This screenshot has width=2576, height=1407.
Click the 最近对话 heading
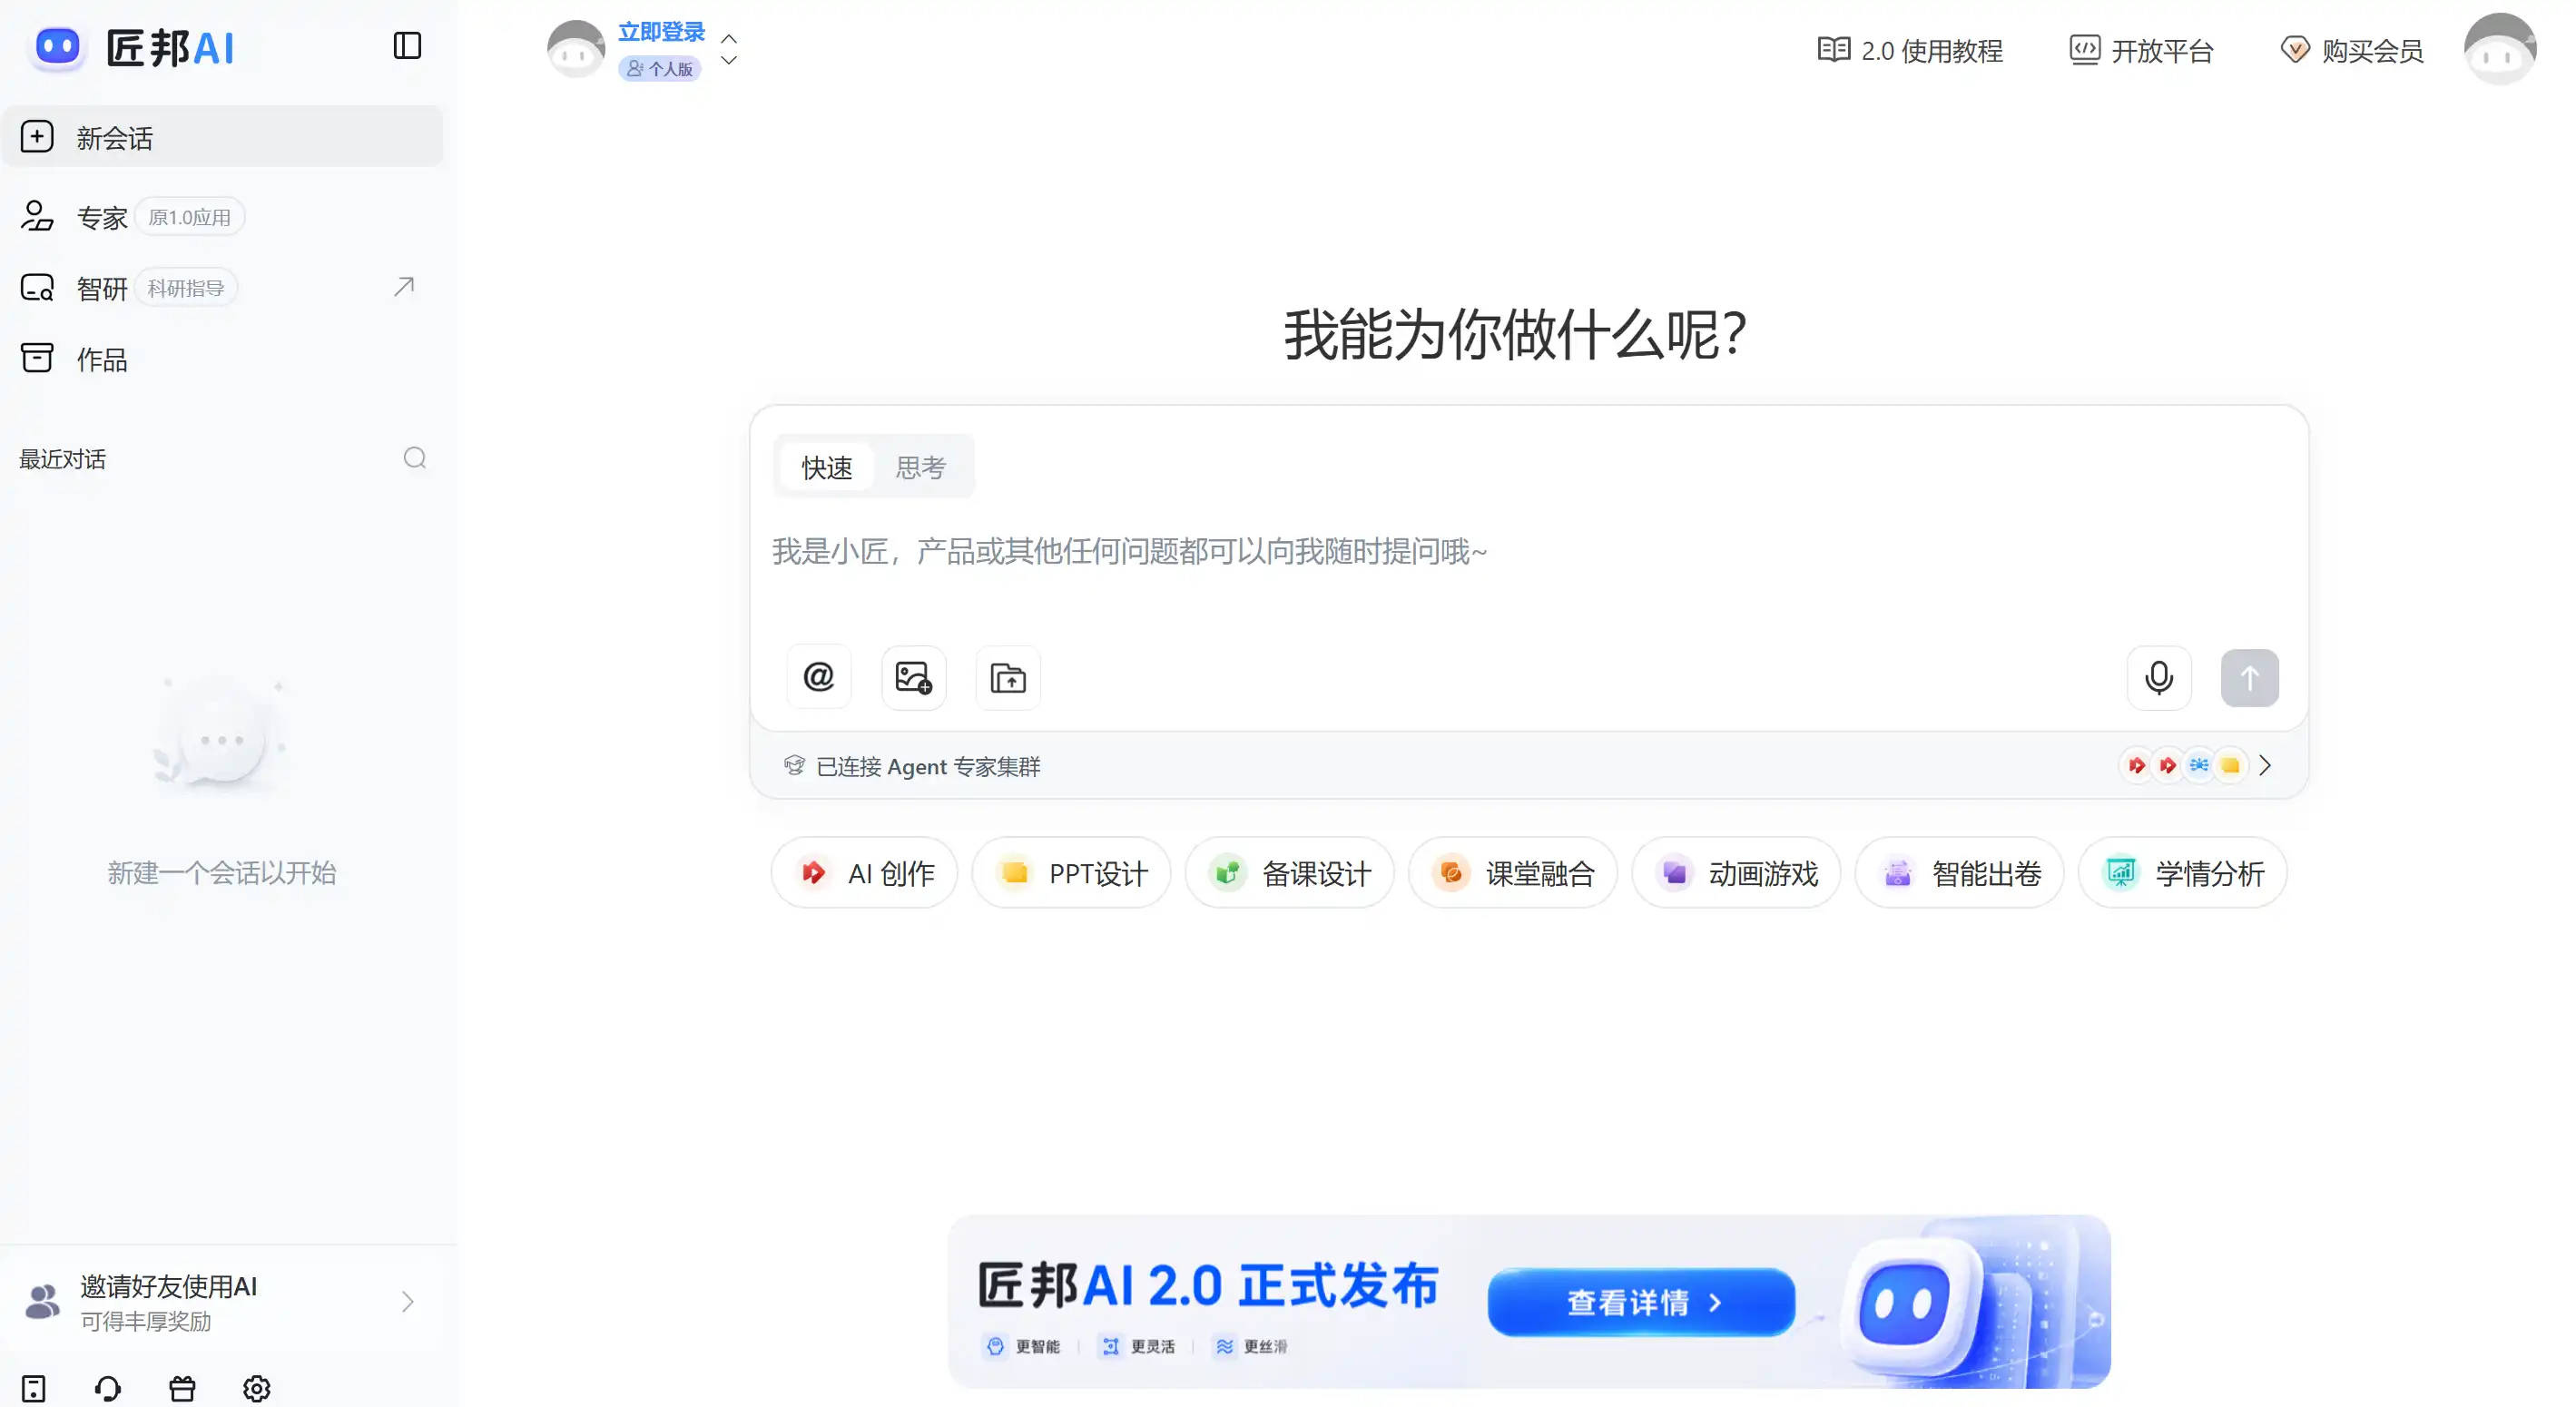point(62,459)
